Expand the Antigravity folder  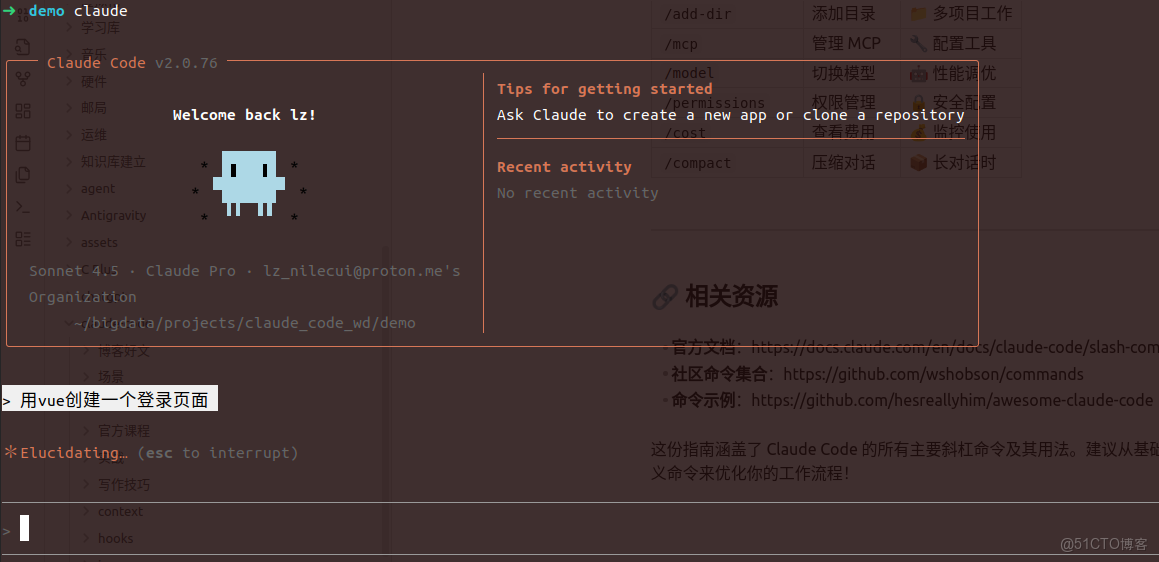click(113, 216)
